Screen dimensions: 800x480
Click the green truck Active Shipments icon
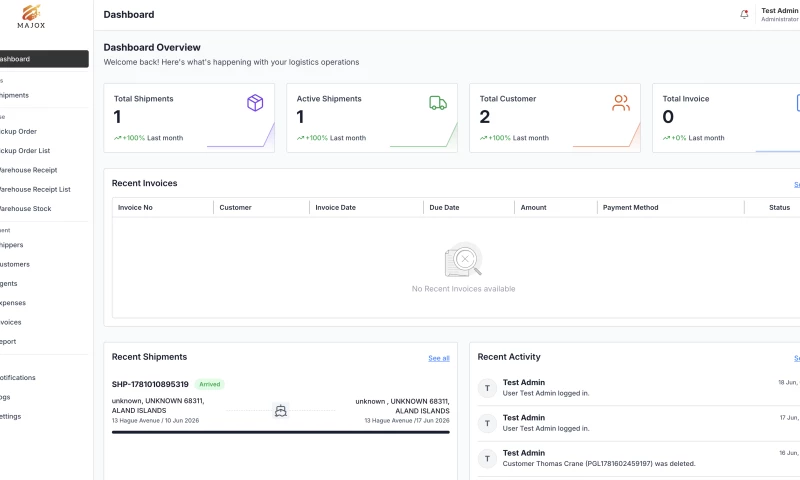(x=438, y=103)
